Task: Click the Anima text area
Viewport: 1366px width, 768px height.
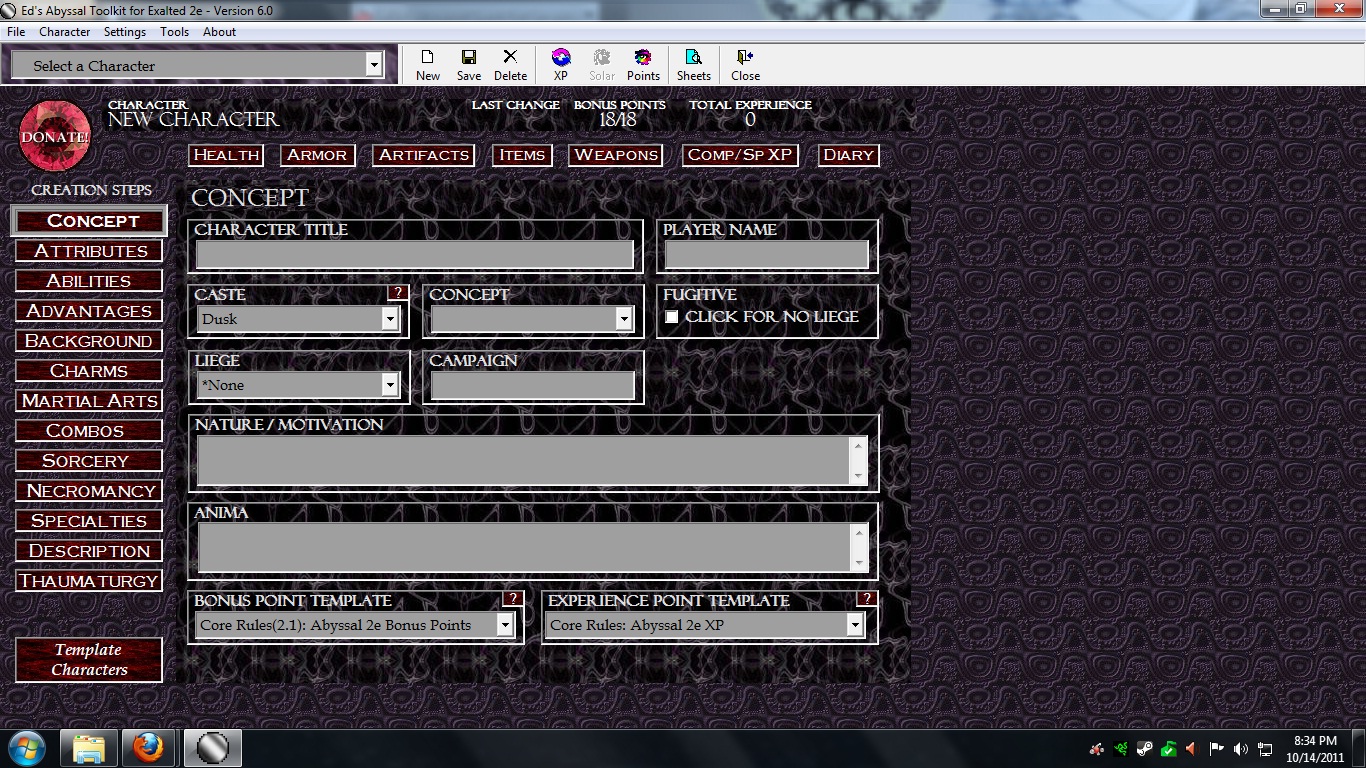Action: [x=533, y=548]
